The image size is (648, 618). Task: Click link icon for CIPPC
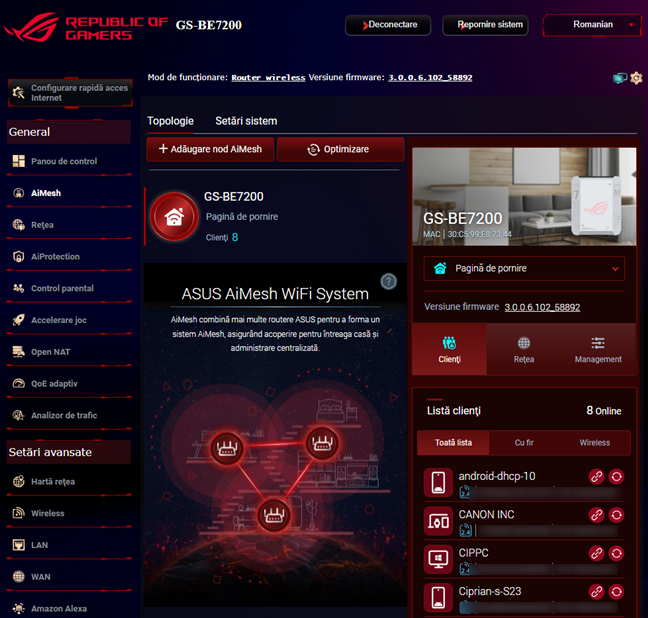point(596,554)
